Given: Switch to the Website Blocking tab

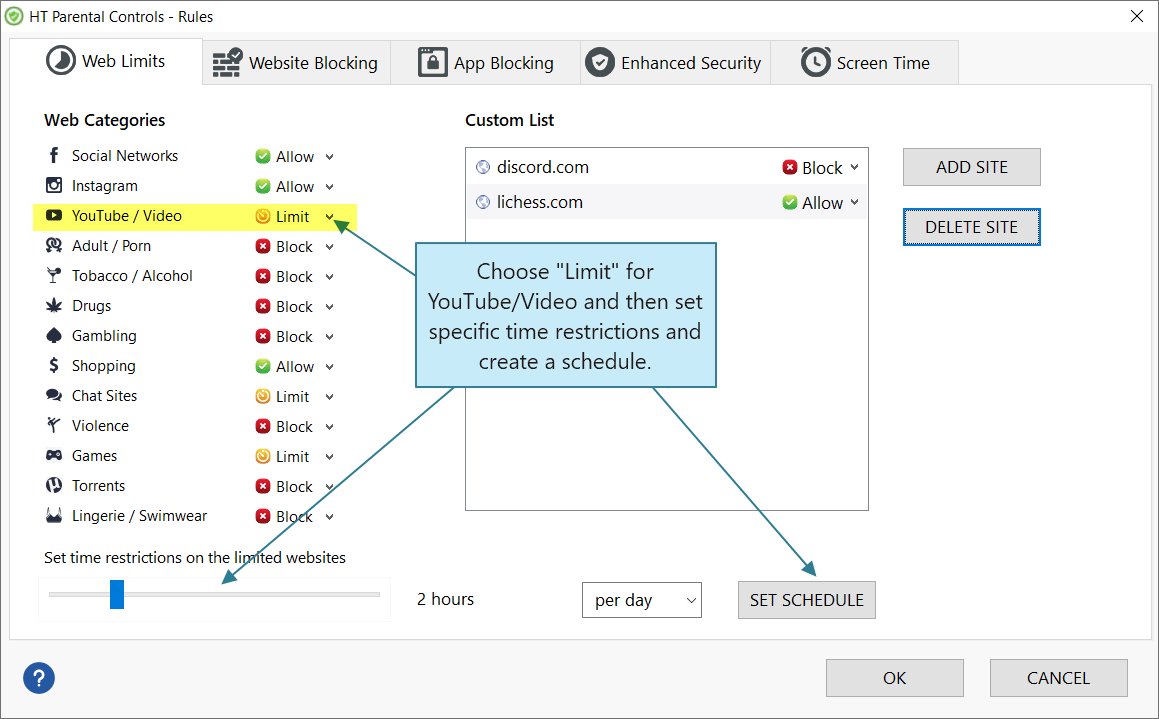Looking at the screenshot, I should coord(296,63).
